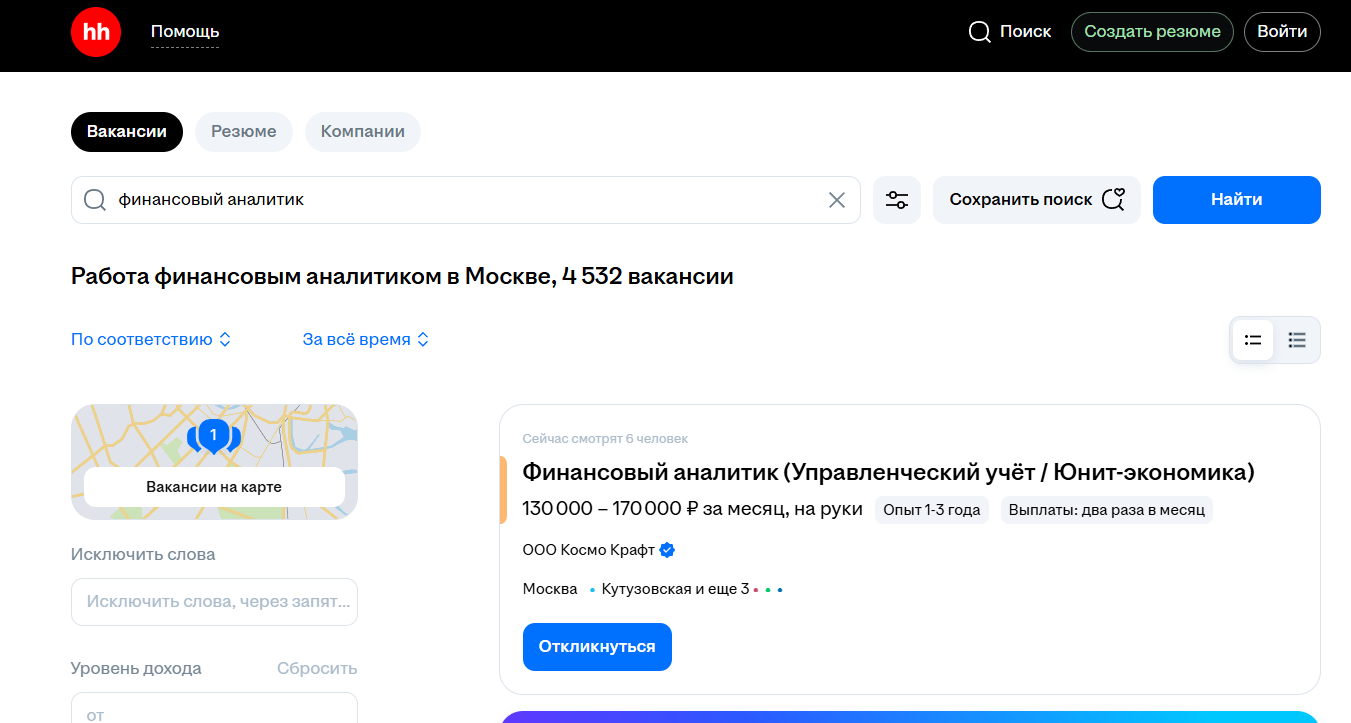Open the По соответствию sorting dropdown
Image resolution: width=1351 pixels, height=723 pixels.
click(x=151, y=340)
